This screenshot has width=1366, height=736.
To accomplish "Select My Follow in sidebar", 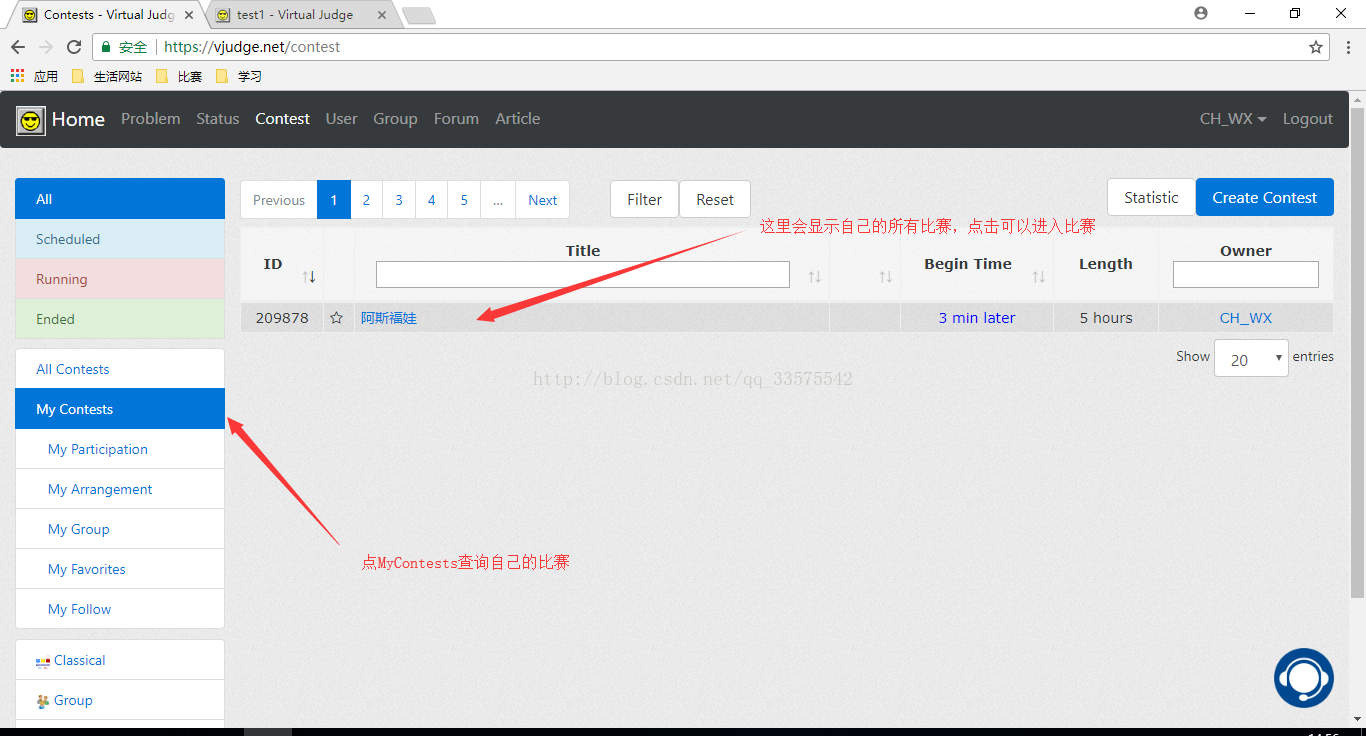I will [120, 609].
